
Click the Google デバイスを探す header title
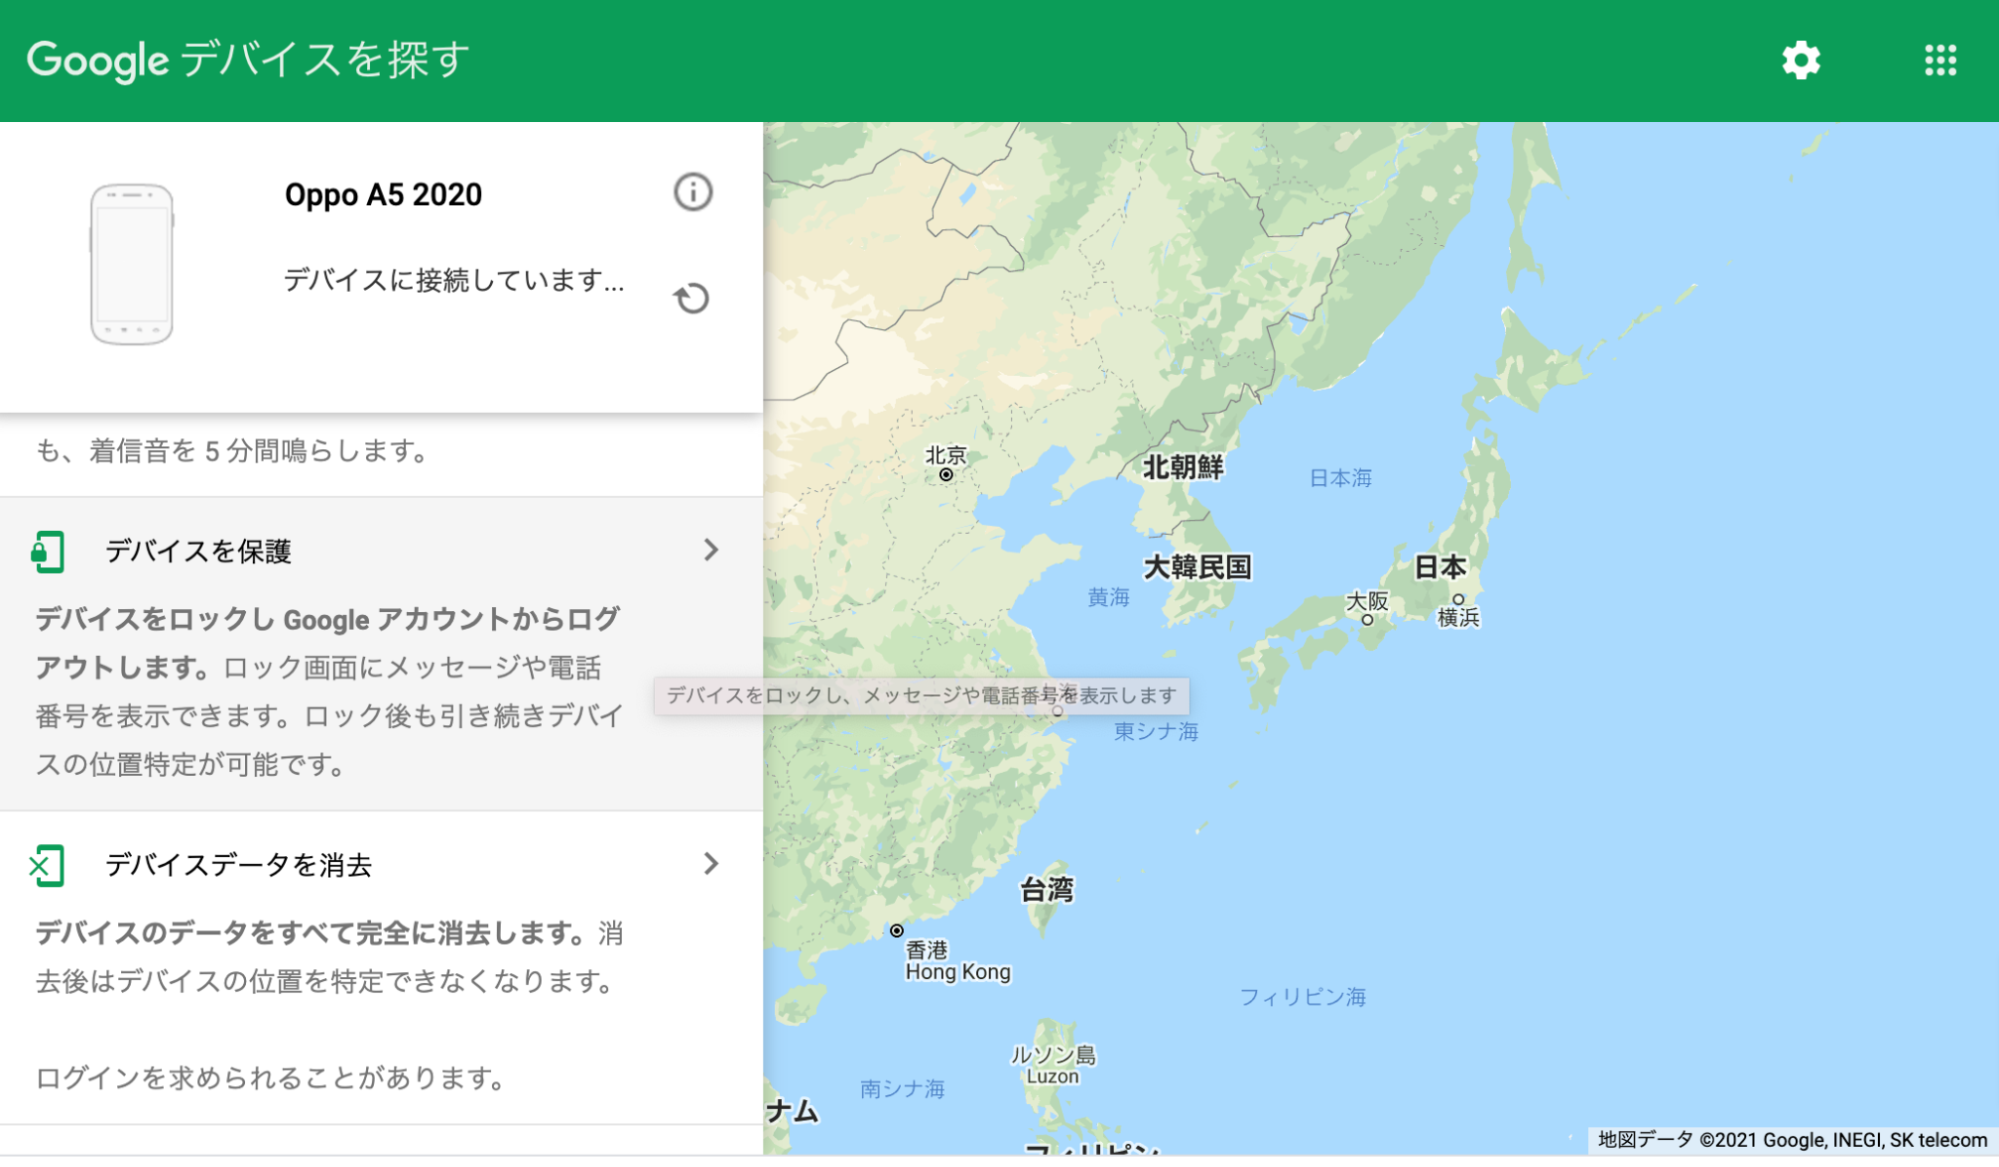pos(248,60)
